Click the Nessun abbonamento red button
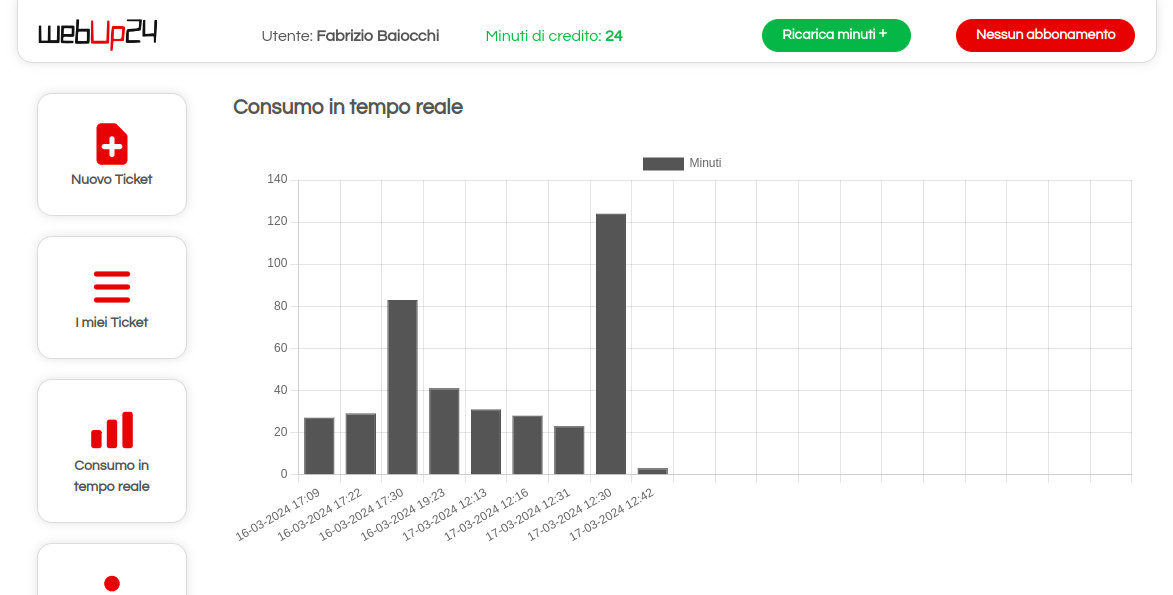 1045,35
